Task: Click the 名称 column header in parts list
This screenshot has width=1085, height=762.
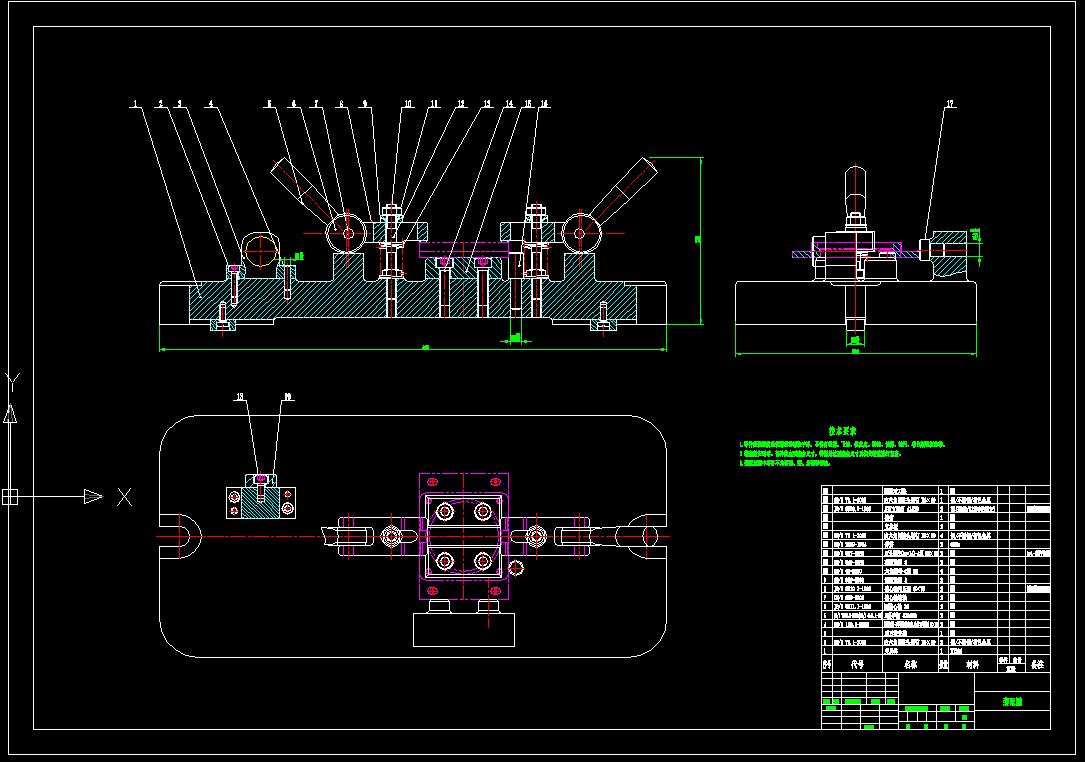Action: 910,664
